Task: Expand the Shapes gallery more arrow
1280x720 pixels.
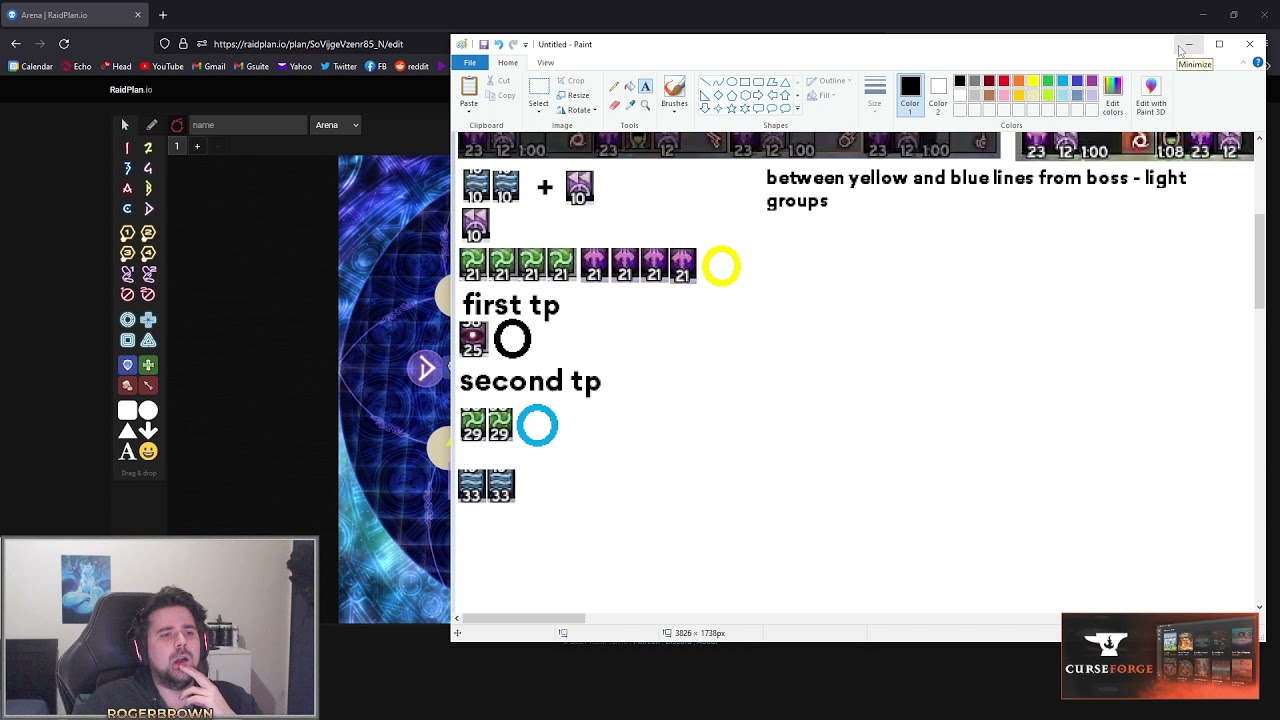Action: click(797, 107)
